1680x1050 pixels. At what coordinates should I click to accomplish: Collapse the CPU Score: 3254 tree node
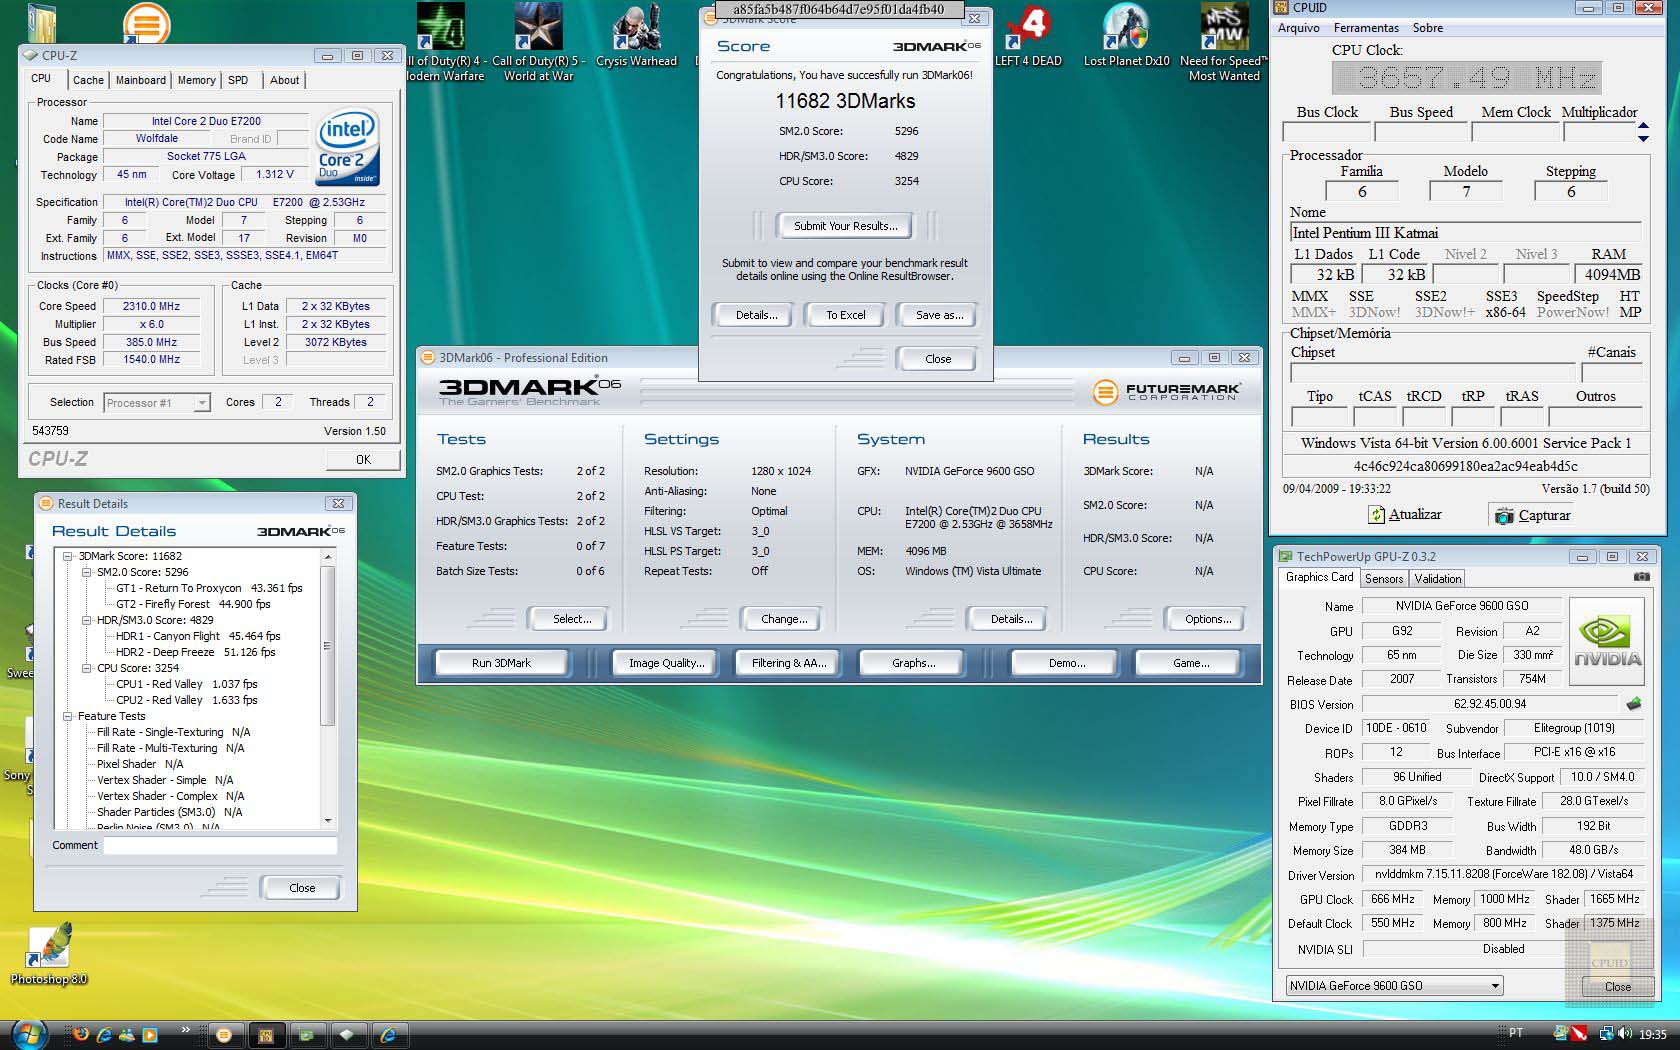86,668
